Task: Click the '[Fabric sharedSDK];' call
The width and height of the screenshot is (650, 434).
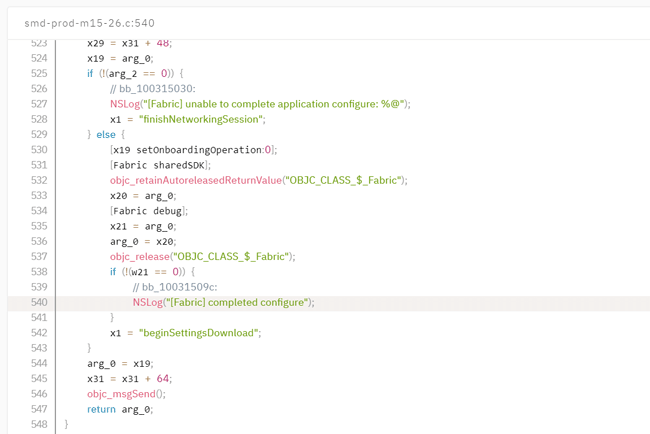Action: pos(160,165)
